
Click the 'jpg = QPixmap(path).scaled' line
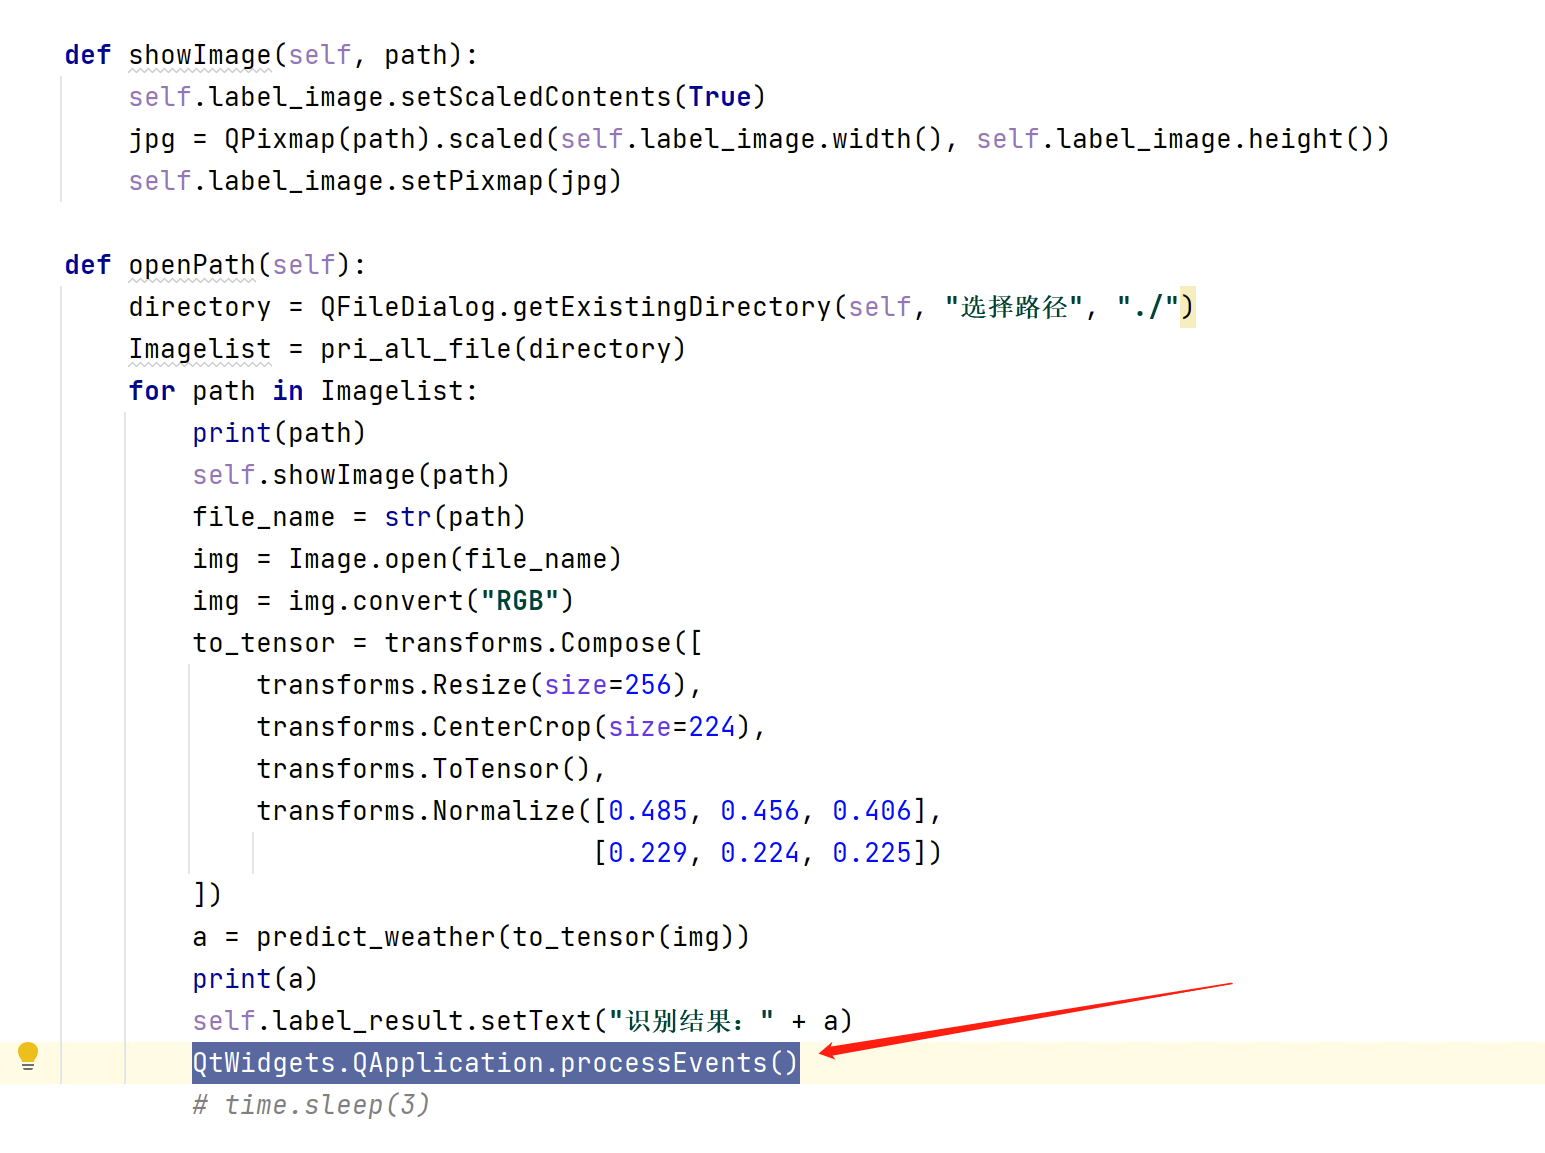click(759, 139)
